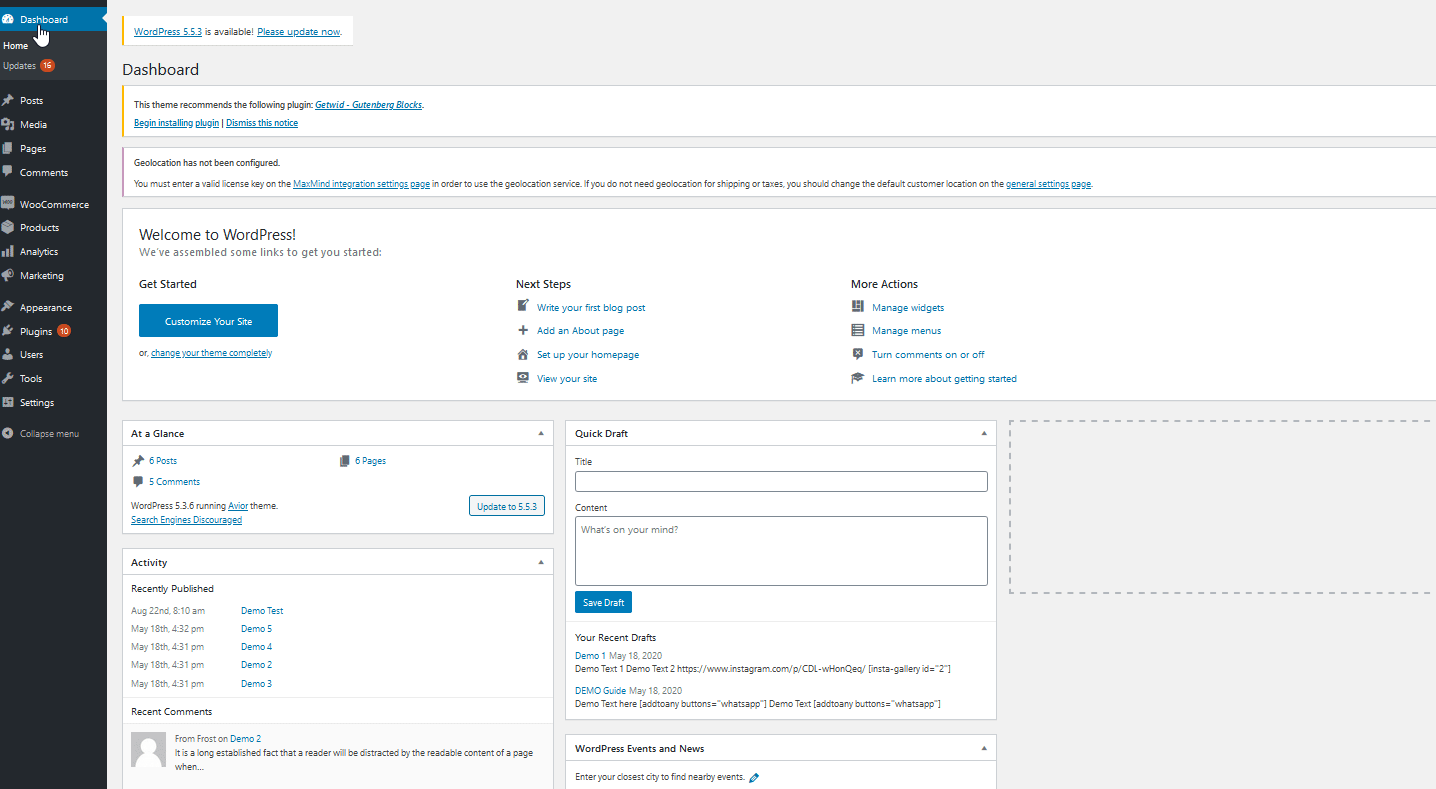1436x789 pixels.
Task: Click the Demo 2 link in recent comment
Action: (x=245, y=739)
